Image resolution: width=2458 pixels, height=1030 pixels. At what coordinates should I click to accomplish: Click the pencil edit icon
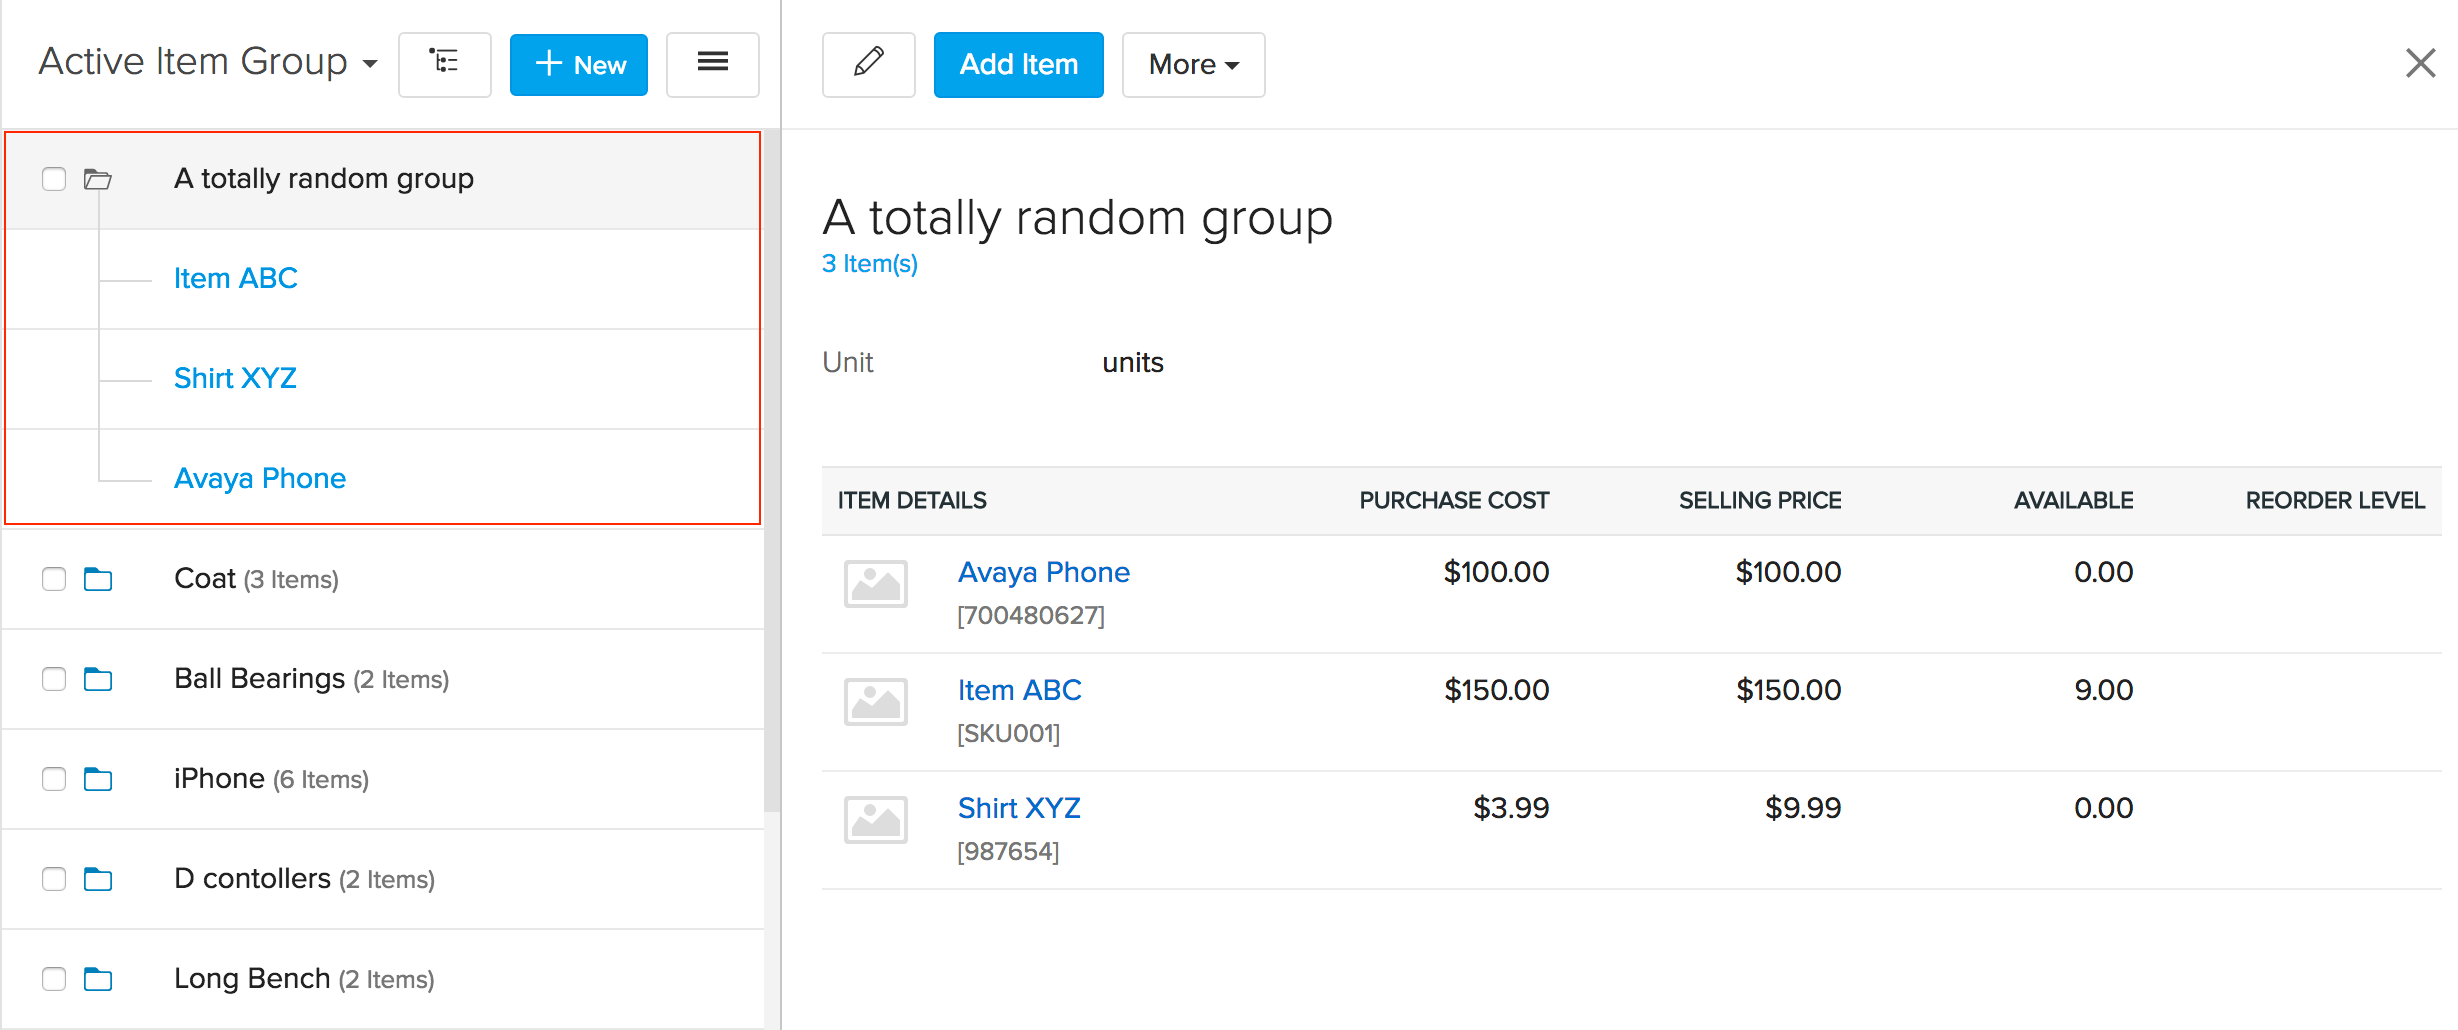click(868, 64)
